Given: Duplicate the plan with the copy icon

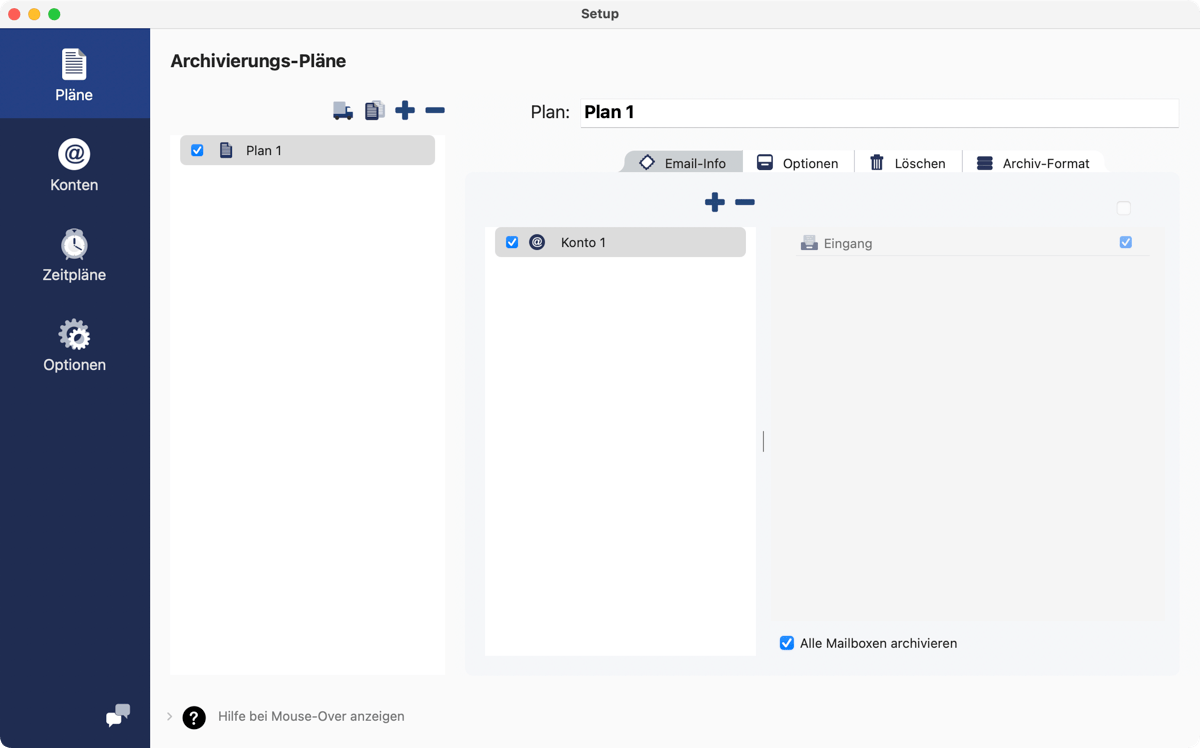Looking at the screenshot, I should tap(374, 111).
